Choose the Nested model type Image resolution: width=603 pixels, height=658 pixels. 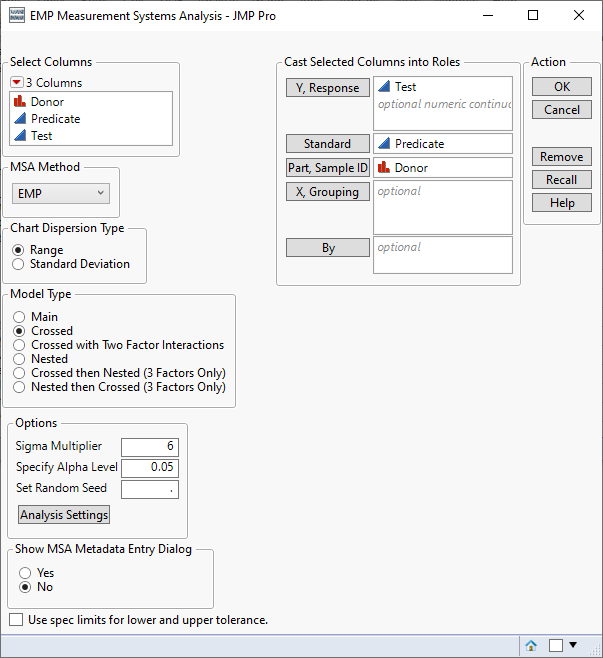[19, 359]
